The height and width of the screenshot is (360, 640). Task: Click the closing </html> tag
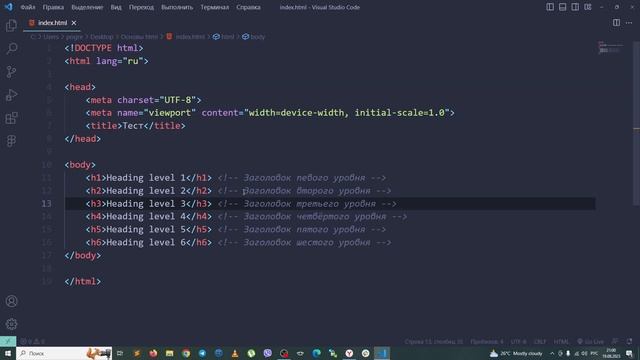pyautogui.click(x=83, y=281)
